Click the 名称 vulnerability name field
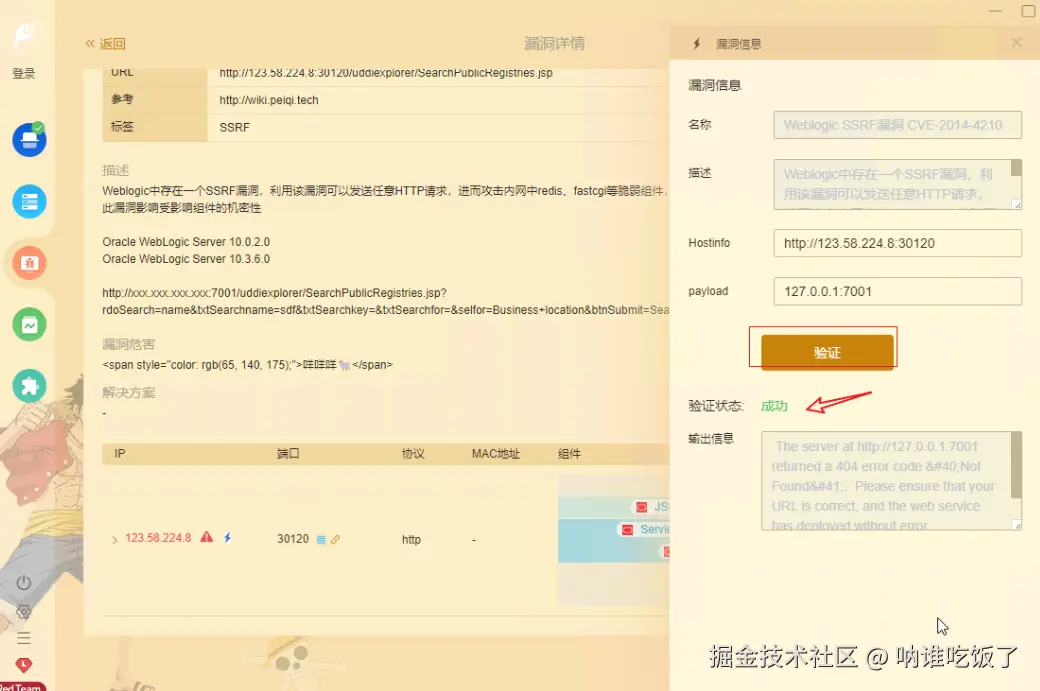This screenshot has height=691, width=1040. [x=897, y=125]
